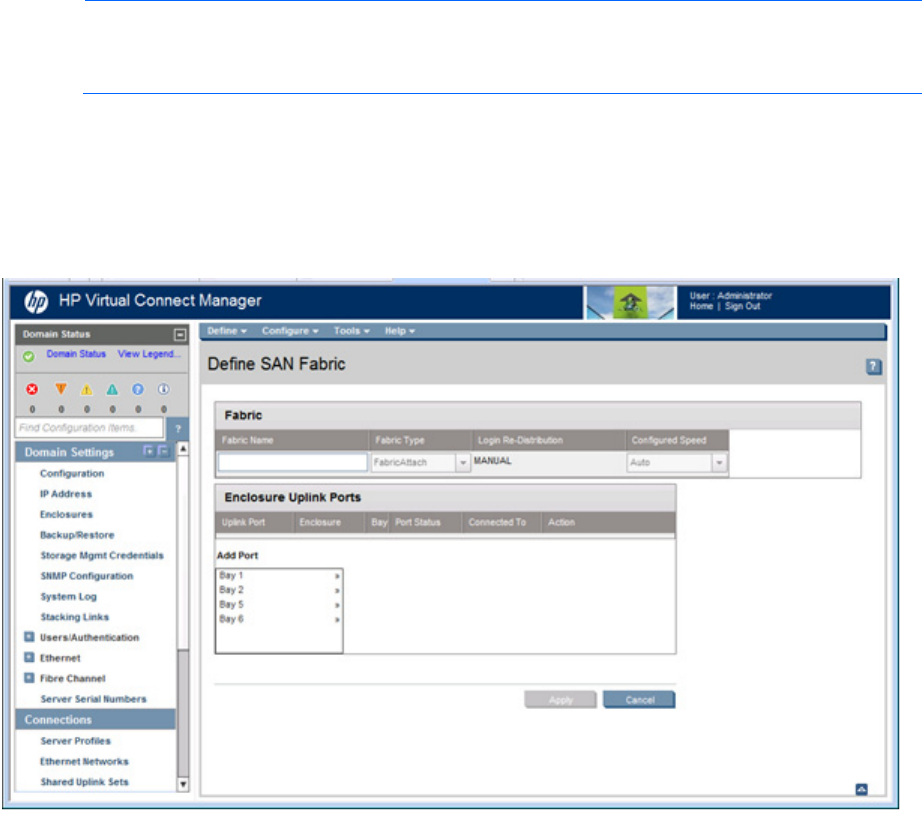Click the Port Status column header
This screenshot has width=922, height=813.
tap(417, 522)
